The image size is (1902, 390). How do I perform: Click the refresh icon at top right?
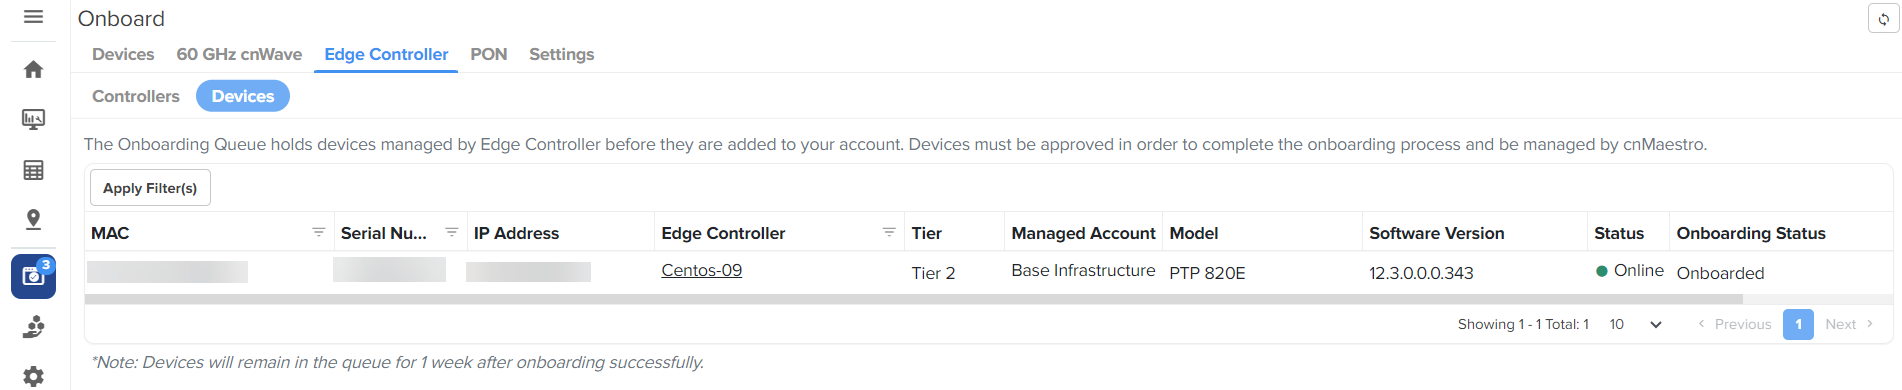(1883, 19)
